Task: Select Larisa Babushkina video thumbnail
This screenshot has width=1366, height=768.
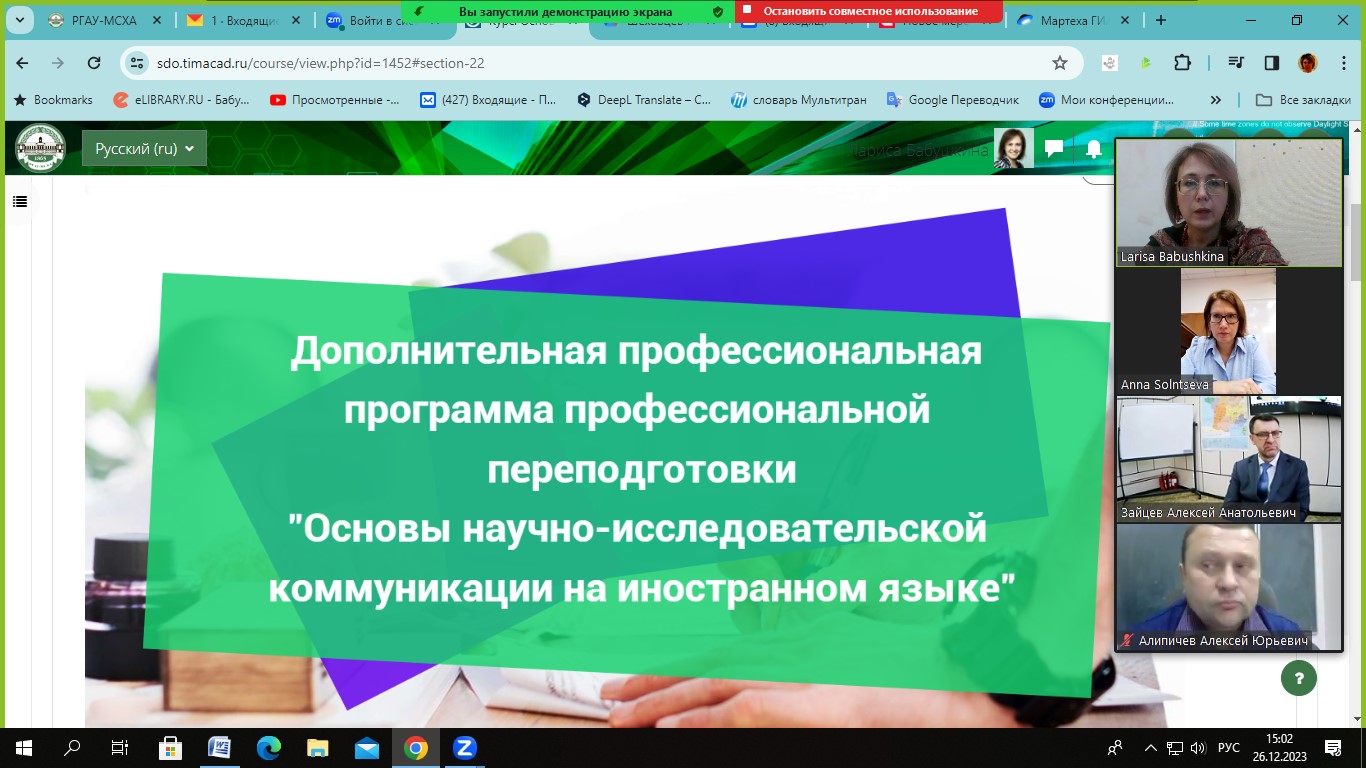Action: [1228, 203]
